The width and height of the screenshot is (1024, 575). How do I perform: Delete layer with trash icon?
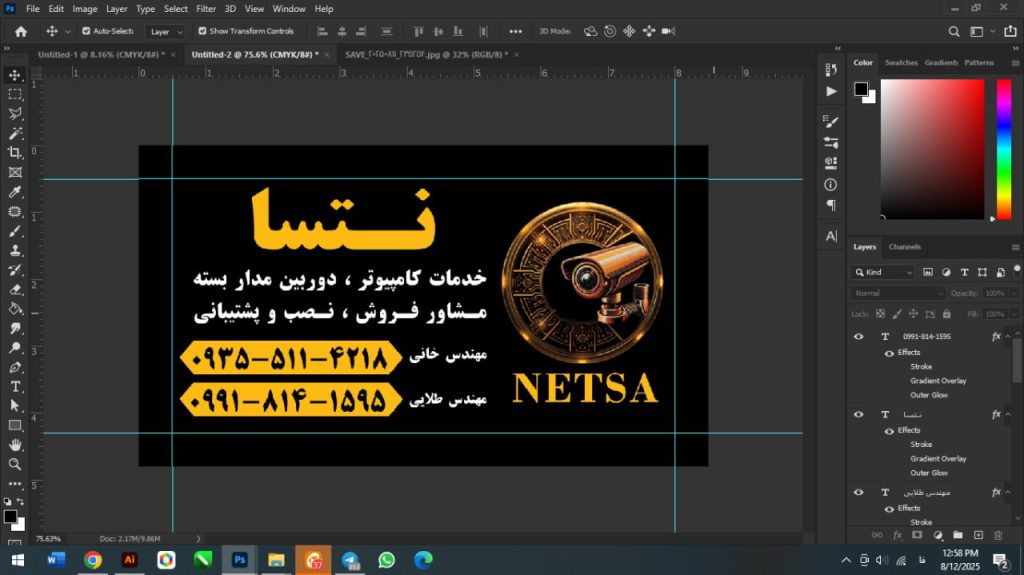point(998,535)
